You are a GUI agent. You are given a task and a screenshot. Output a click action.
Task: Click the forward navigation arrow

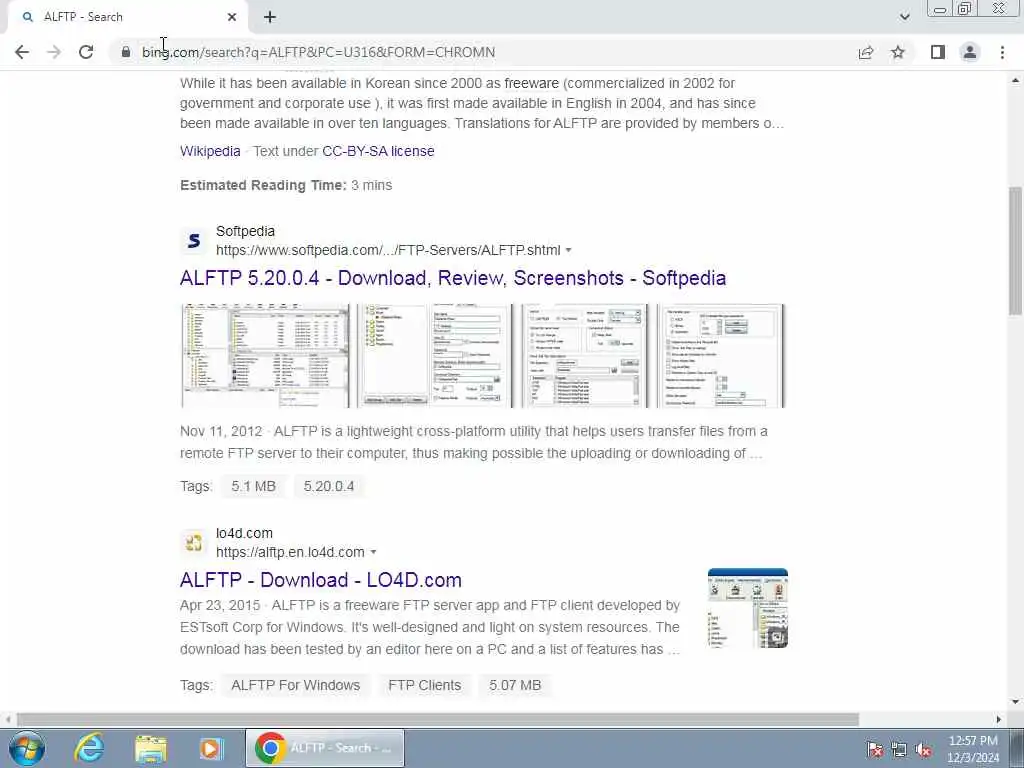(54, 52)
